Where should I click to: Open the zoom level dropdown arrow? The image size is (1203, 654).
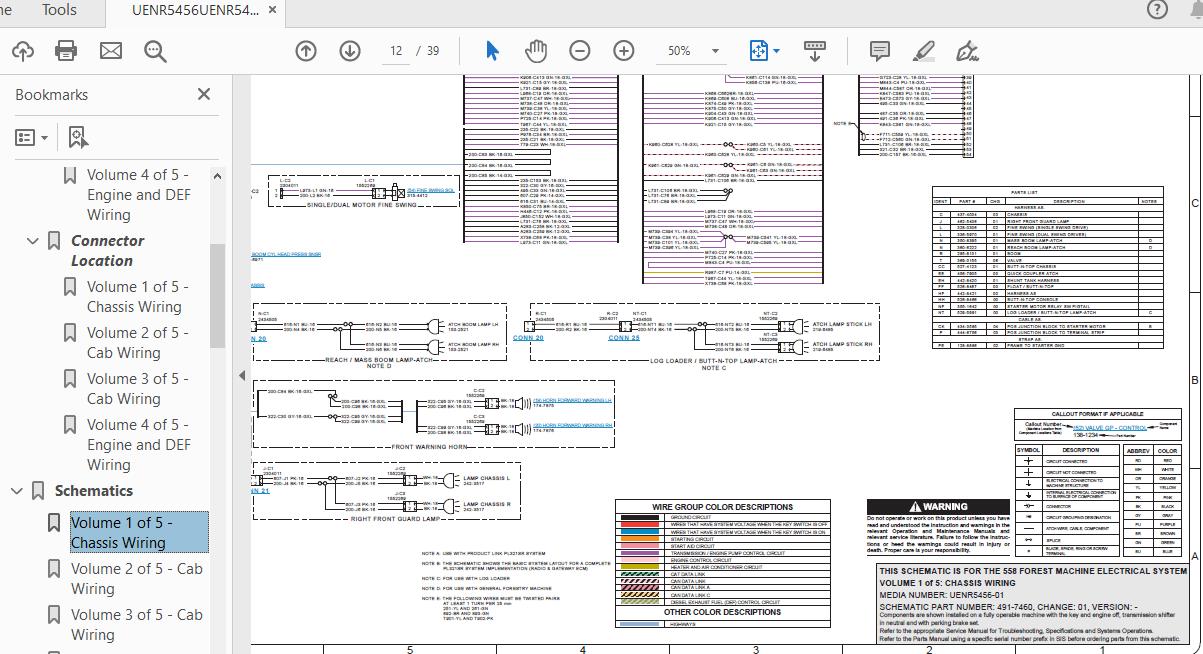[715, 51]
